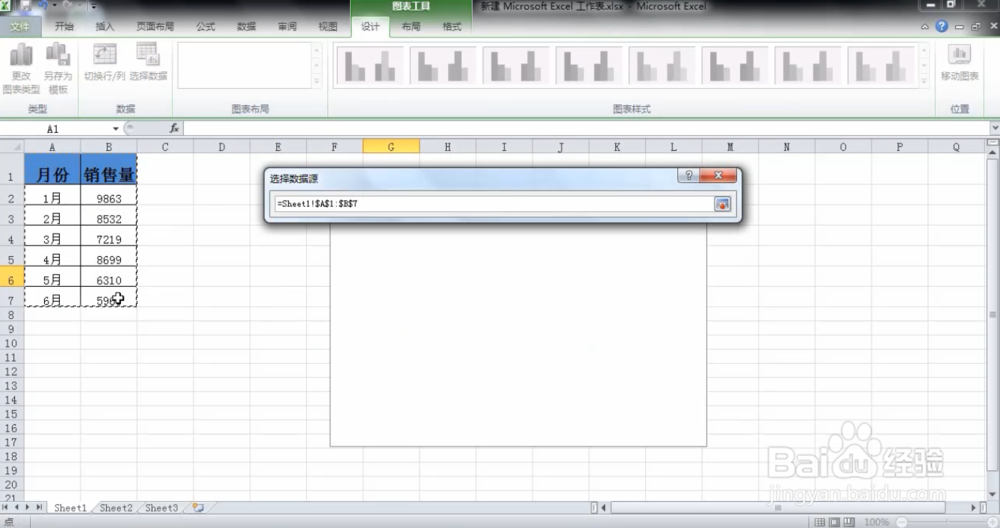Image resolution: width=1000 pixels, height=528 pixels.
Task: Switch to Normal view in status bar
Action: [820, 522]
